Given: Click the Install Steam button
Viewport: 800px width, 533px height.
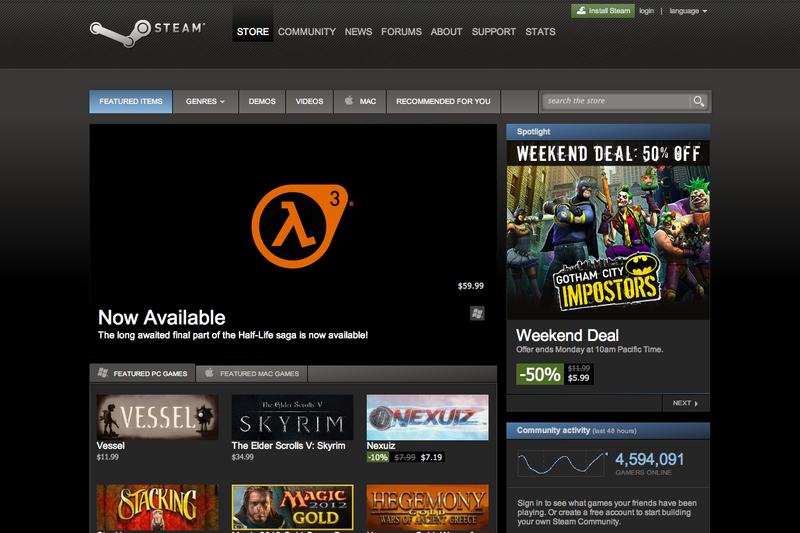Looking at the screenshot, I should click(x=601, y=11).
